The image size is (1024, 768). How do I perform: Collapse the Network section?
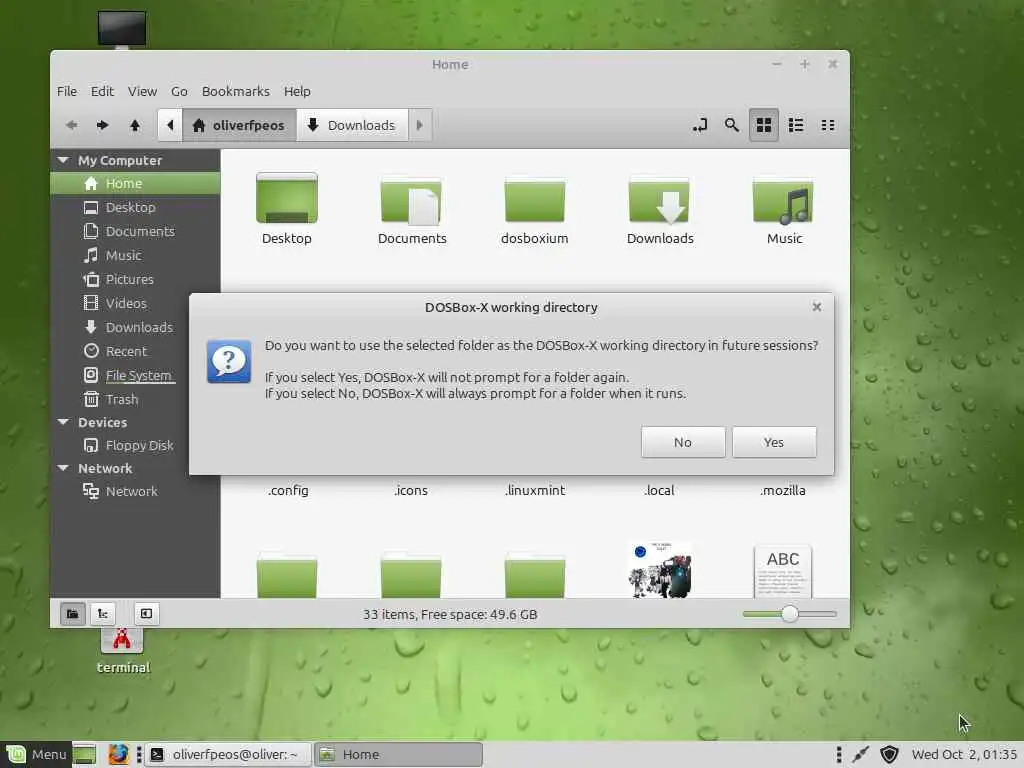point(63,468)
